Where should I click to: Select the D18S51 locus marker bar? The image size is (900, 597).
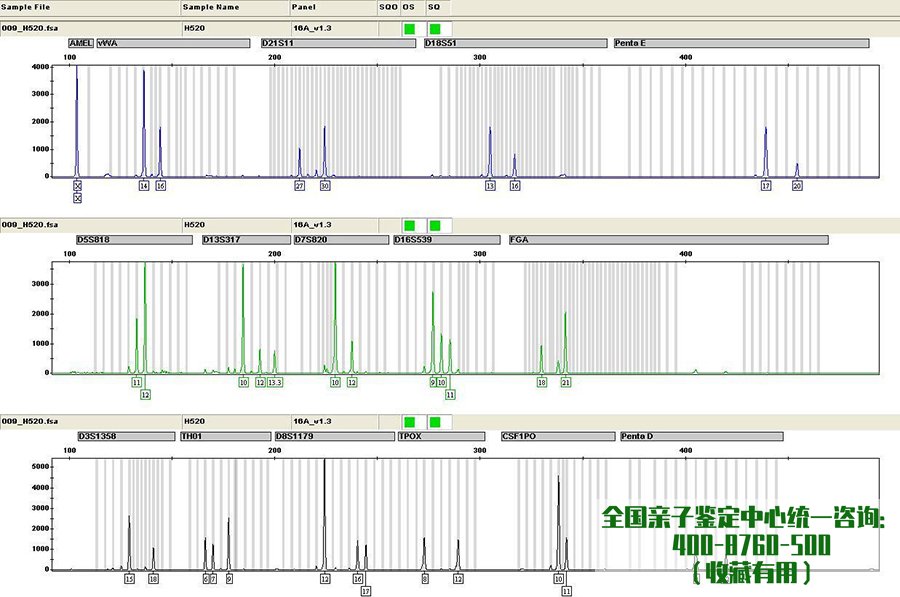click(x=515, y=43)
